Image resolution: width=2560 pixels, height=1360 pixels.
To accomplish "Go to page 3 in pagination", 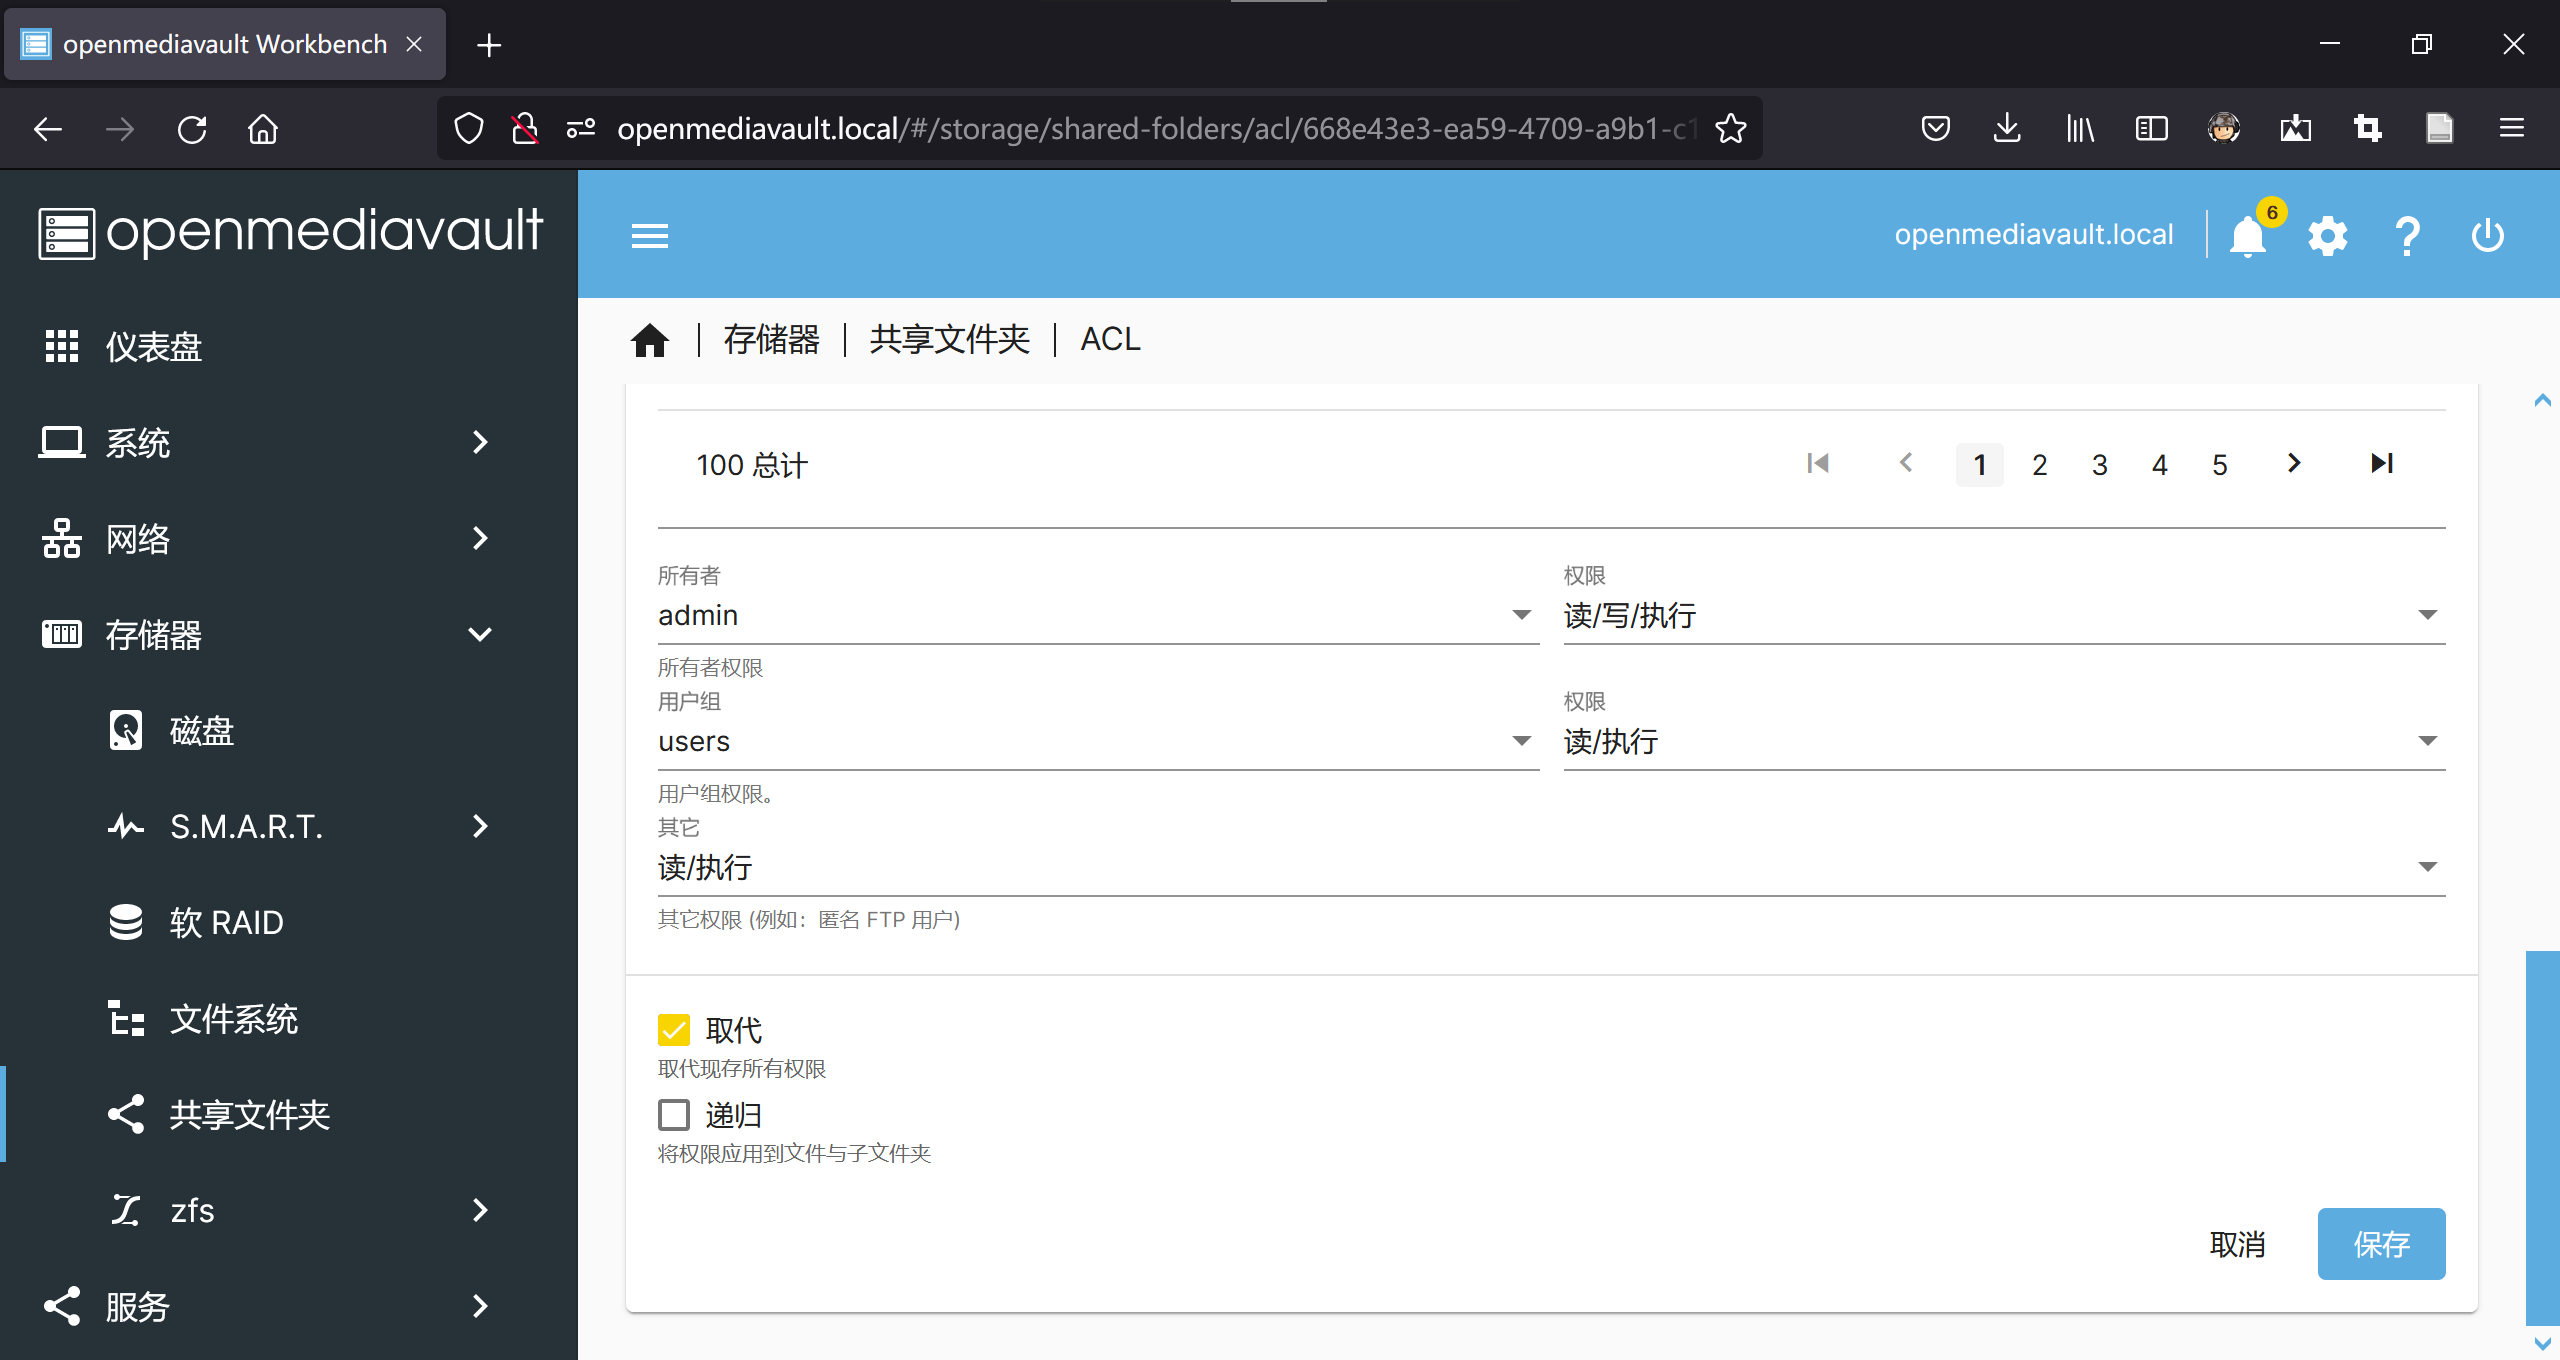I will click(2100, 465).
